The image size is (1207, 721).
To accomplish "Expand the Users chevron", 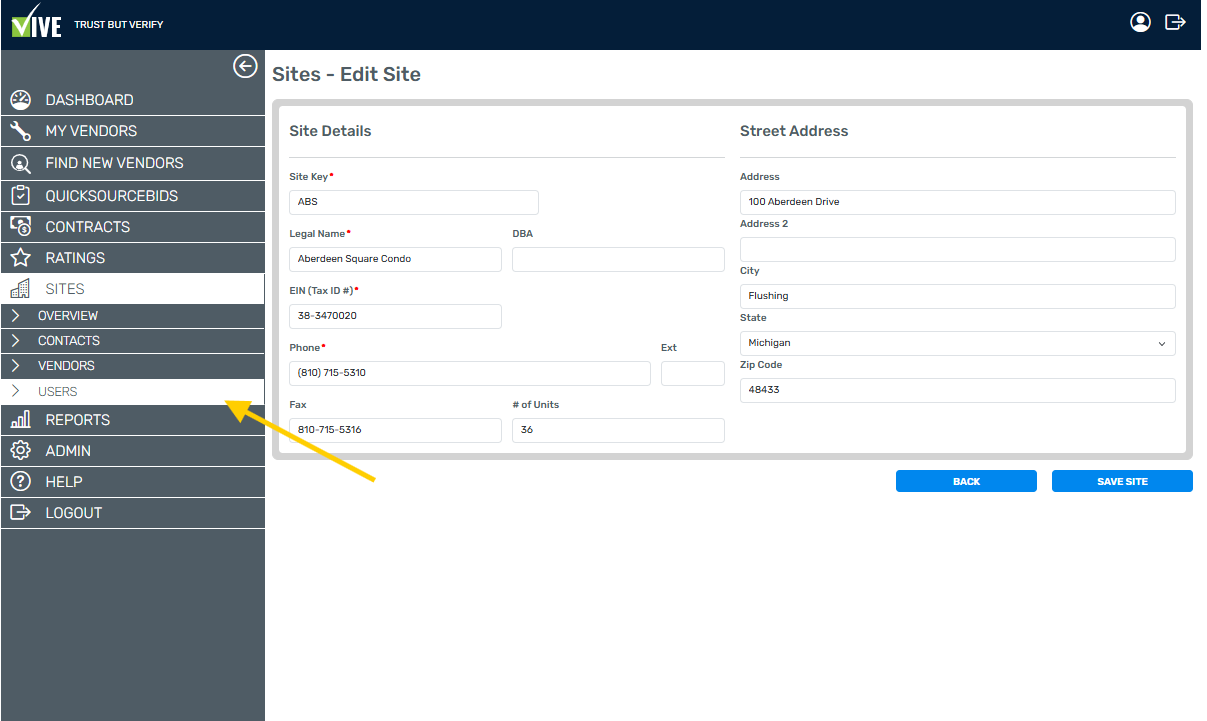I will pyautogui.click(x=15, y=392).
